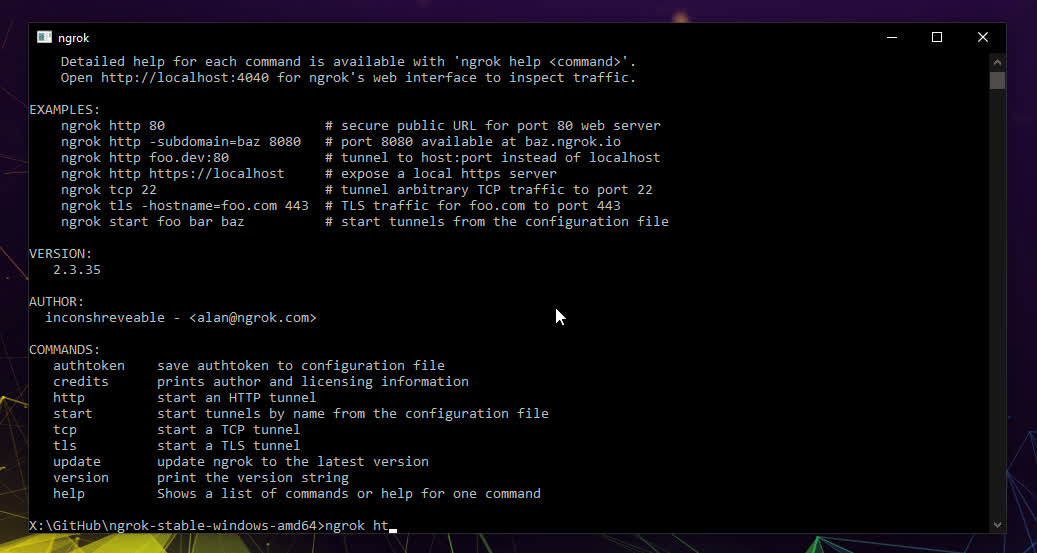
Task: Click the description 'prints author and licensing information'
Action: point(313,382)
